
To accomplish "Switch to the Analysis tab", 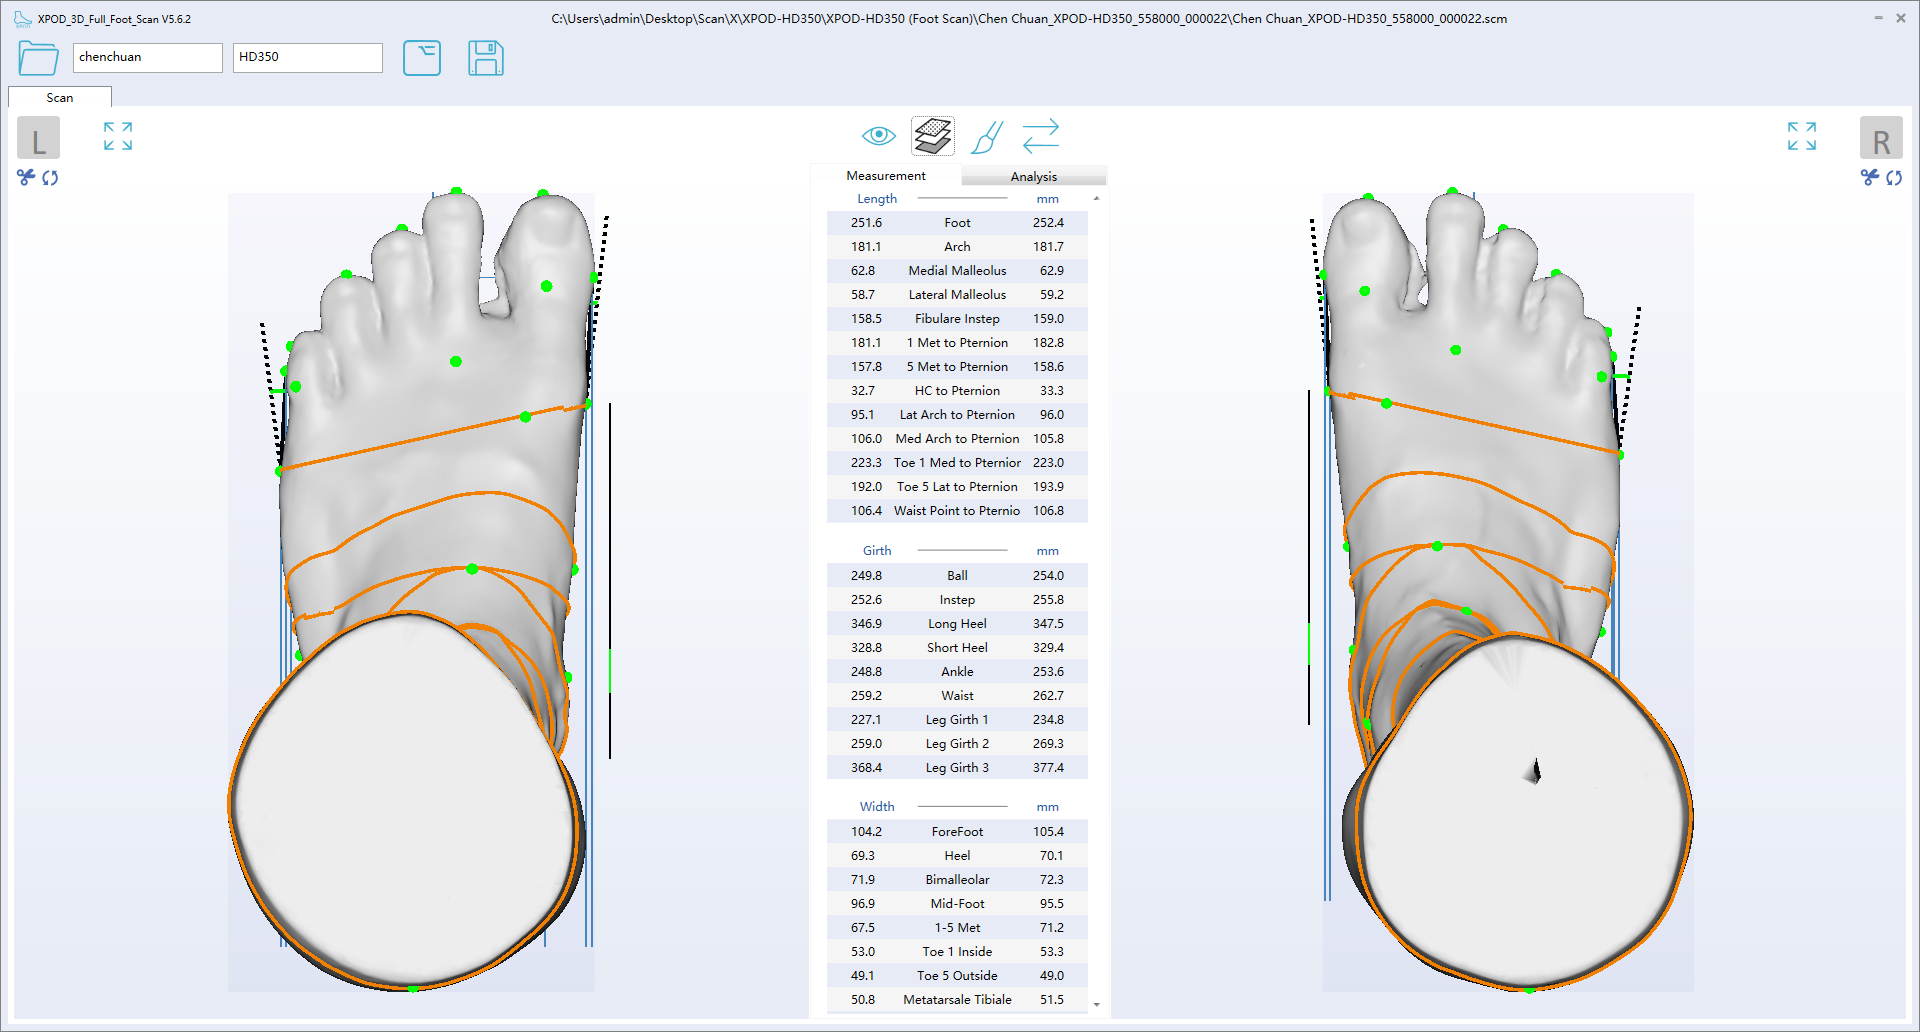I will point(1033,176).
